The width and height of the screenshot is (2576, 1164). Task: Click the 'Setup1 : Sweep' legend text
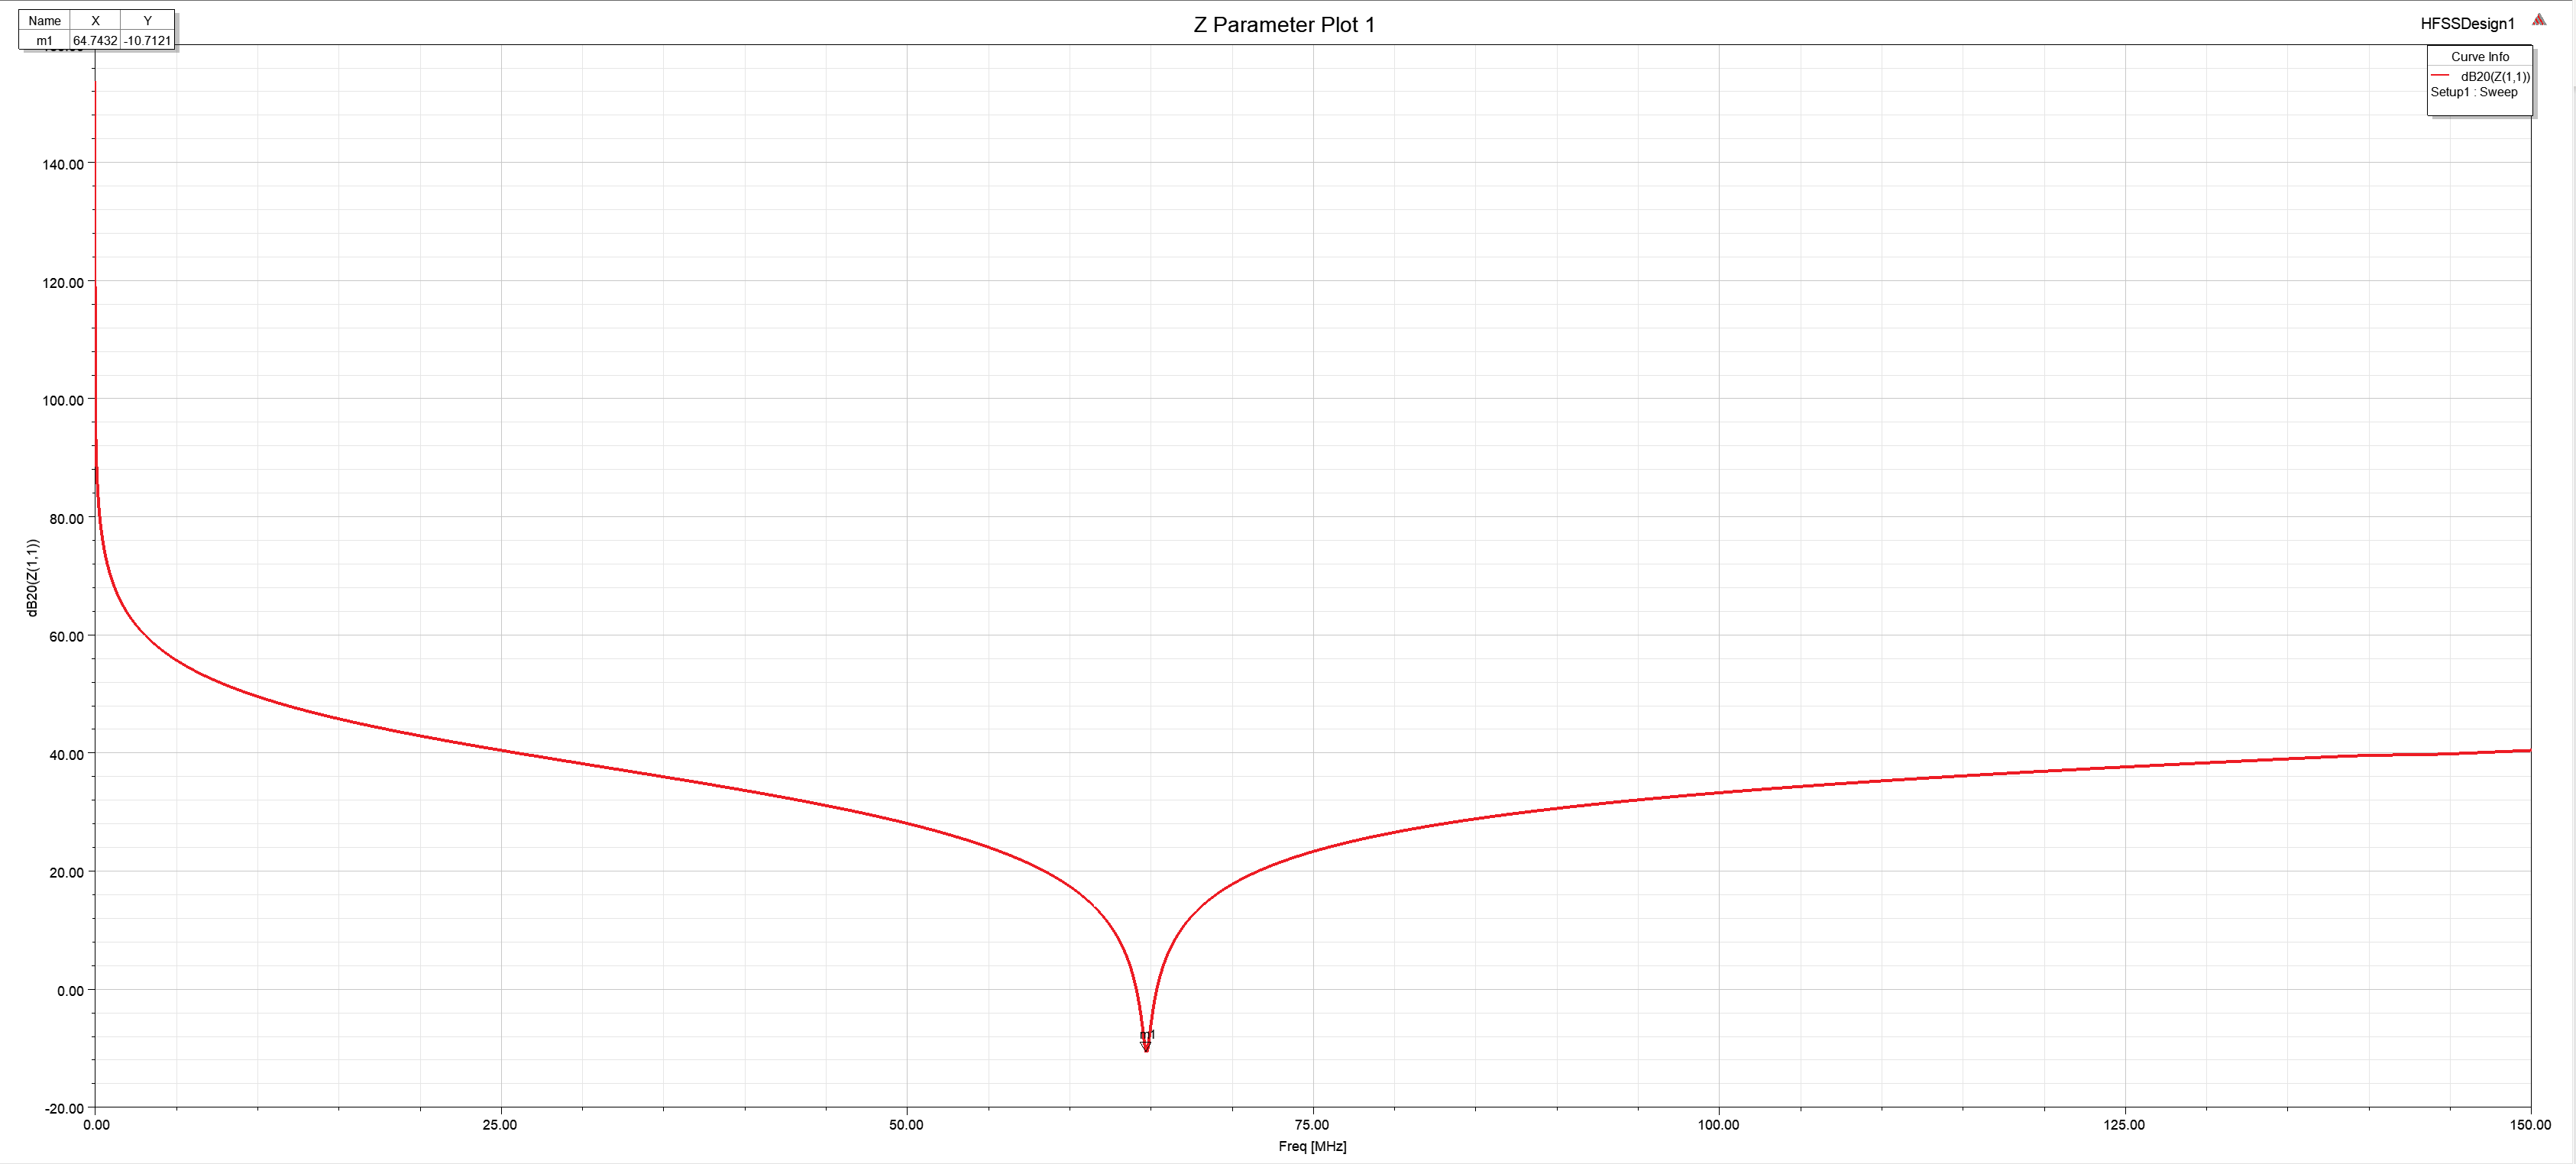coord(2474,92)
